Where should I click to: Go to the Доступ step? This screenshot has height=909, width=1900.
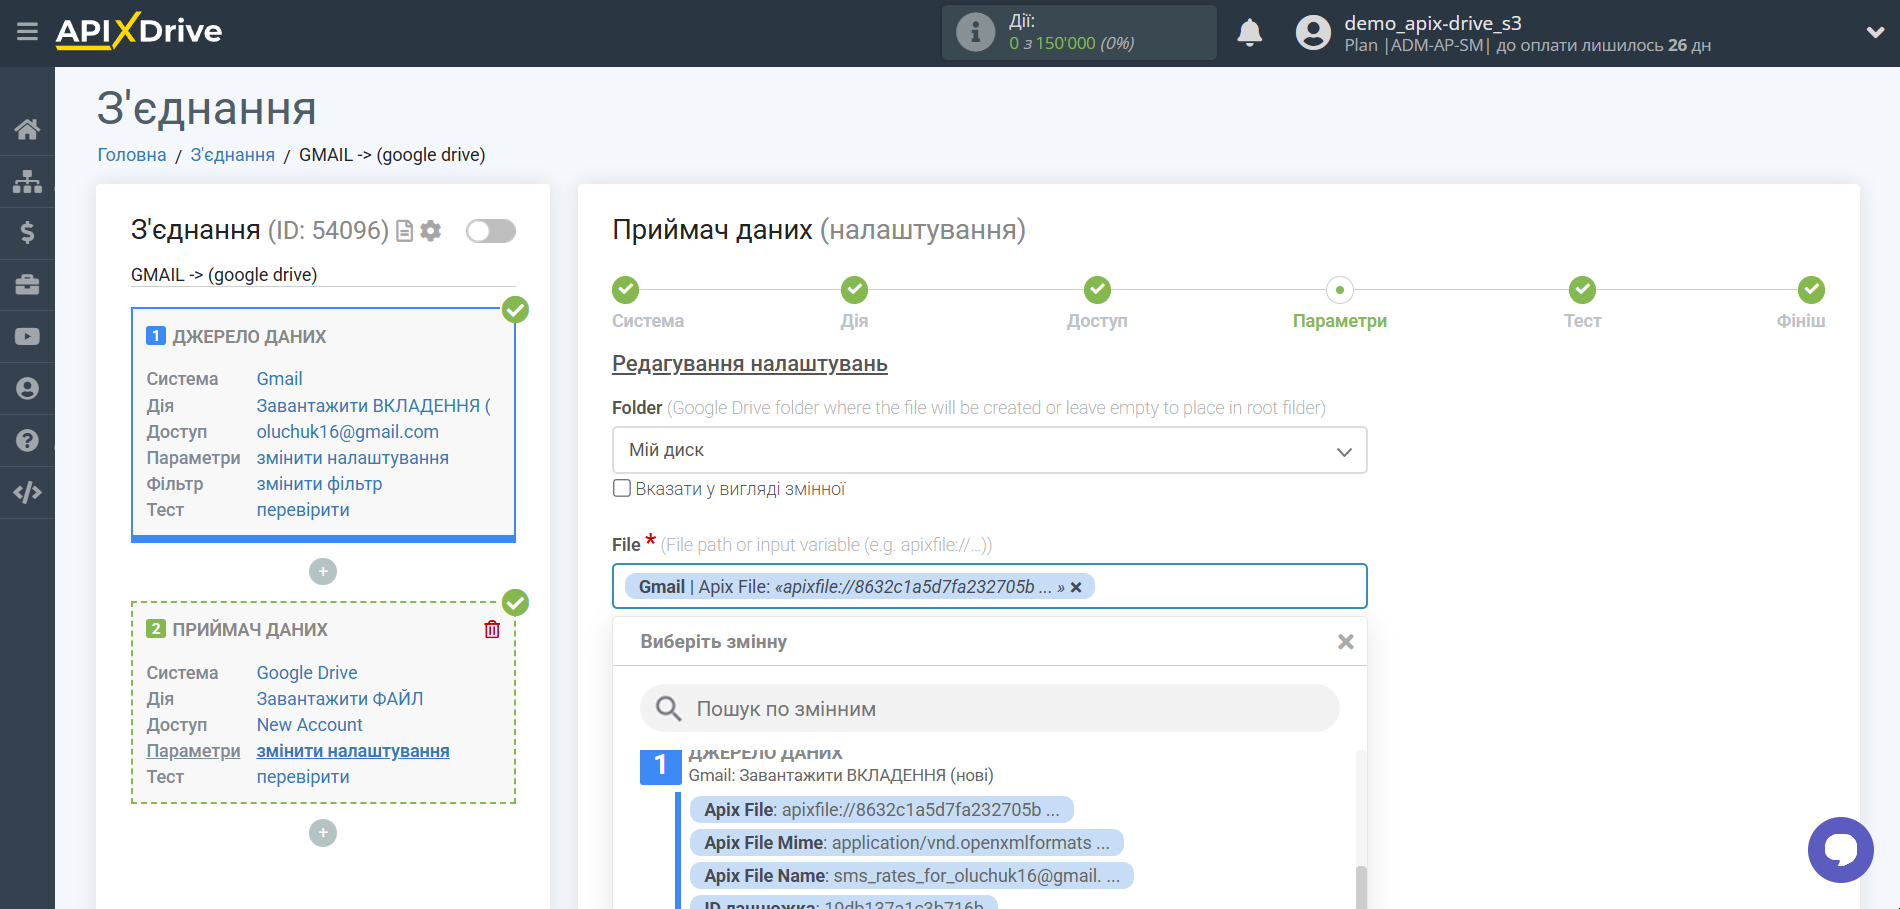1097,290
